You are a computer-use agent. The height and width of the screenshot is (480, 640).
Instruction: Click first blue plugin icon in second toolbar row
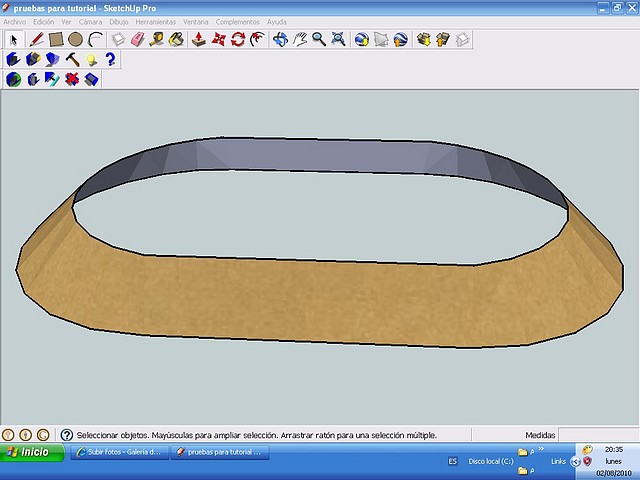tap(13, 60)
